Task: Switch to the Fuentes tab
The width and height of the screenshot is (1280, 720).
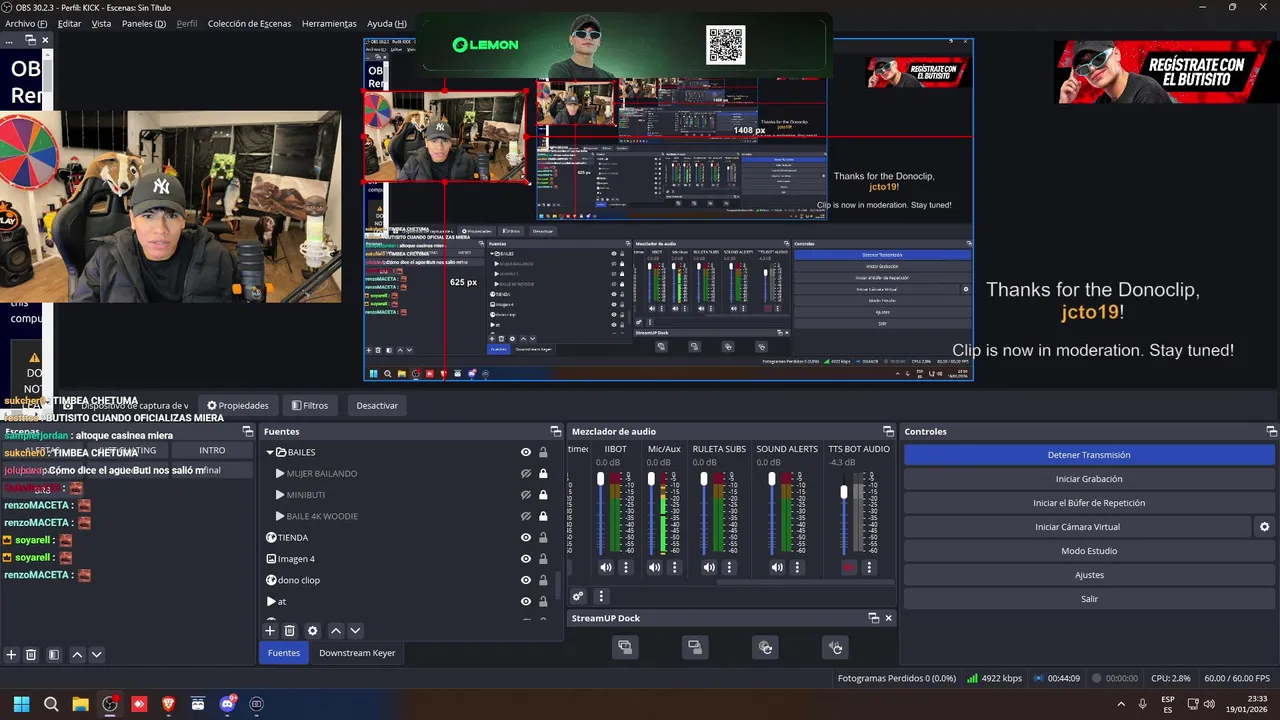Action: (284, 653)
